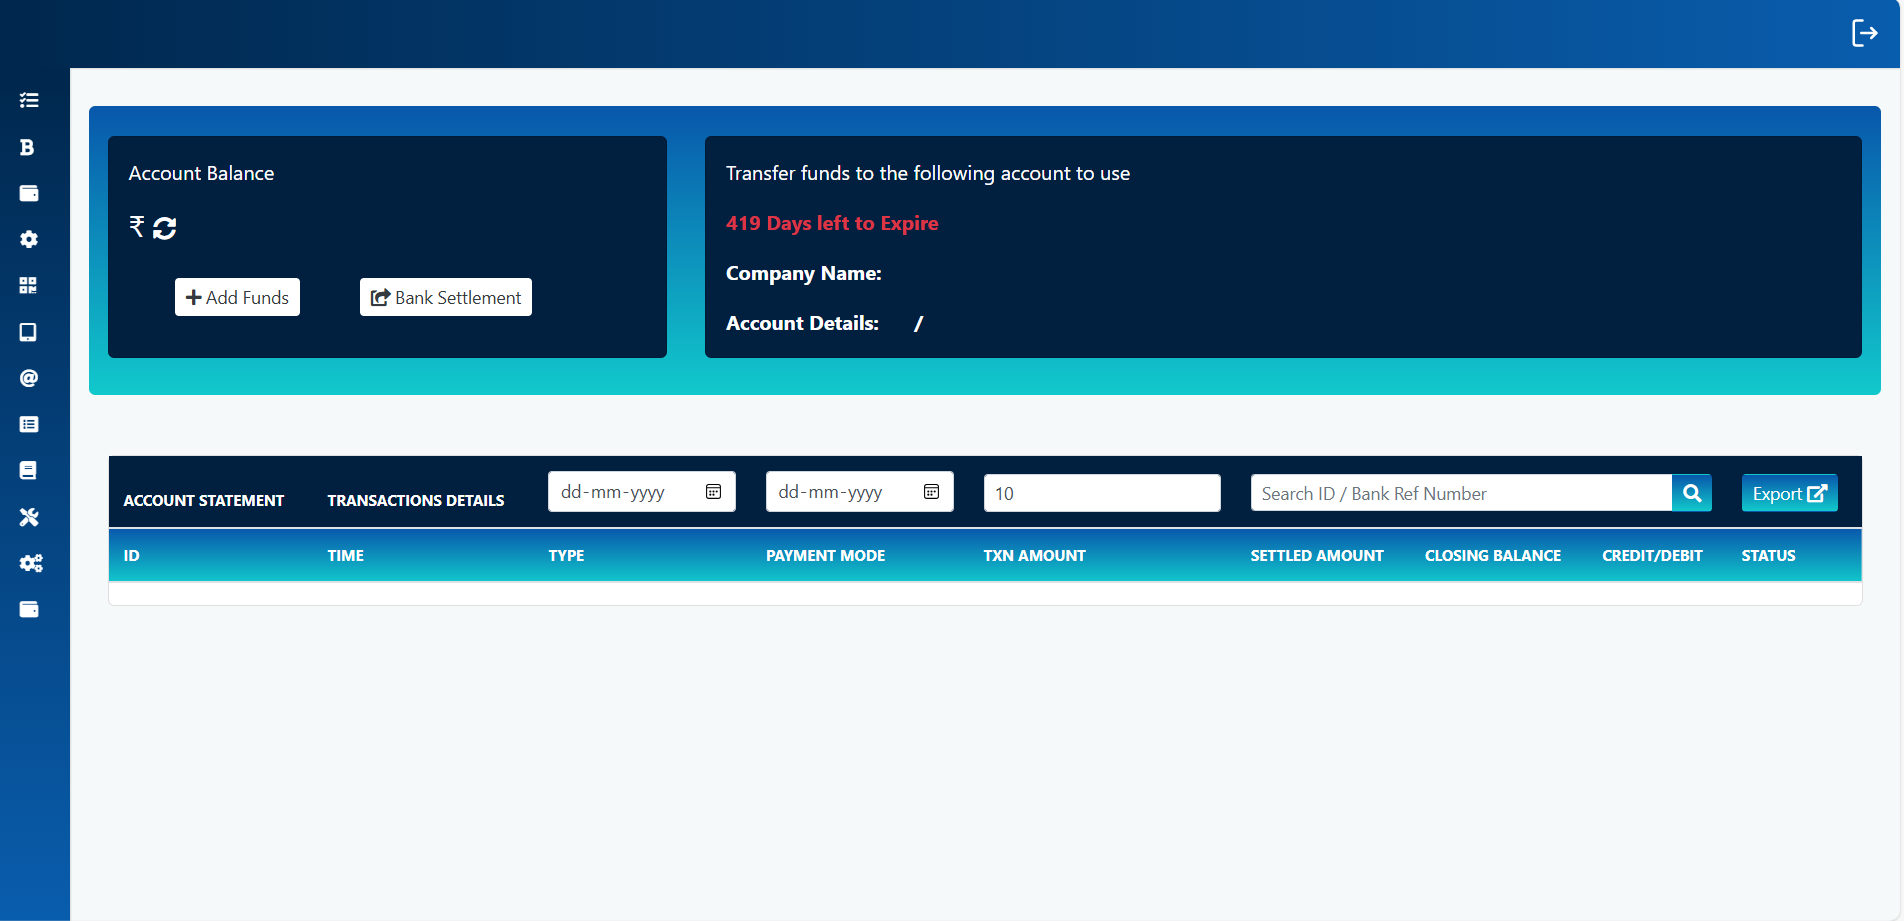Click the multiple gears sidebar icon
This screenshot has width=1904, height=921.
click(30, 563)
